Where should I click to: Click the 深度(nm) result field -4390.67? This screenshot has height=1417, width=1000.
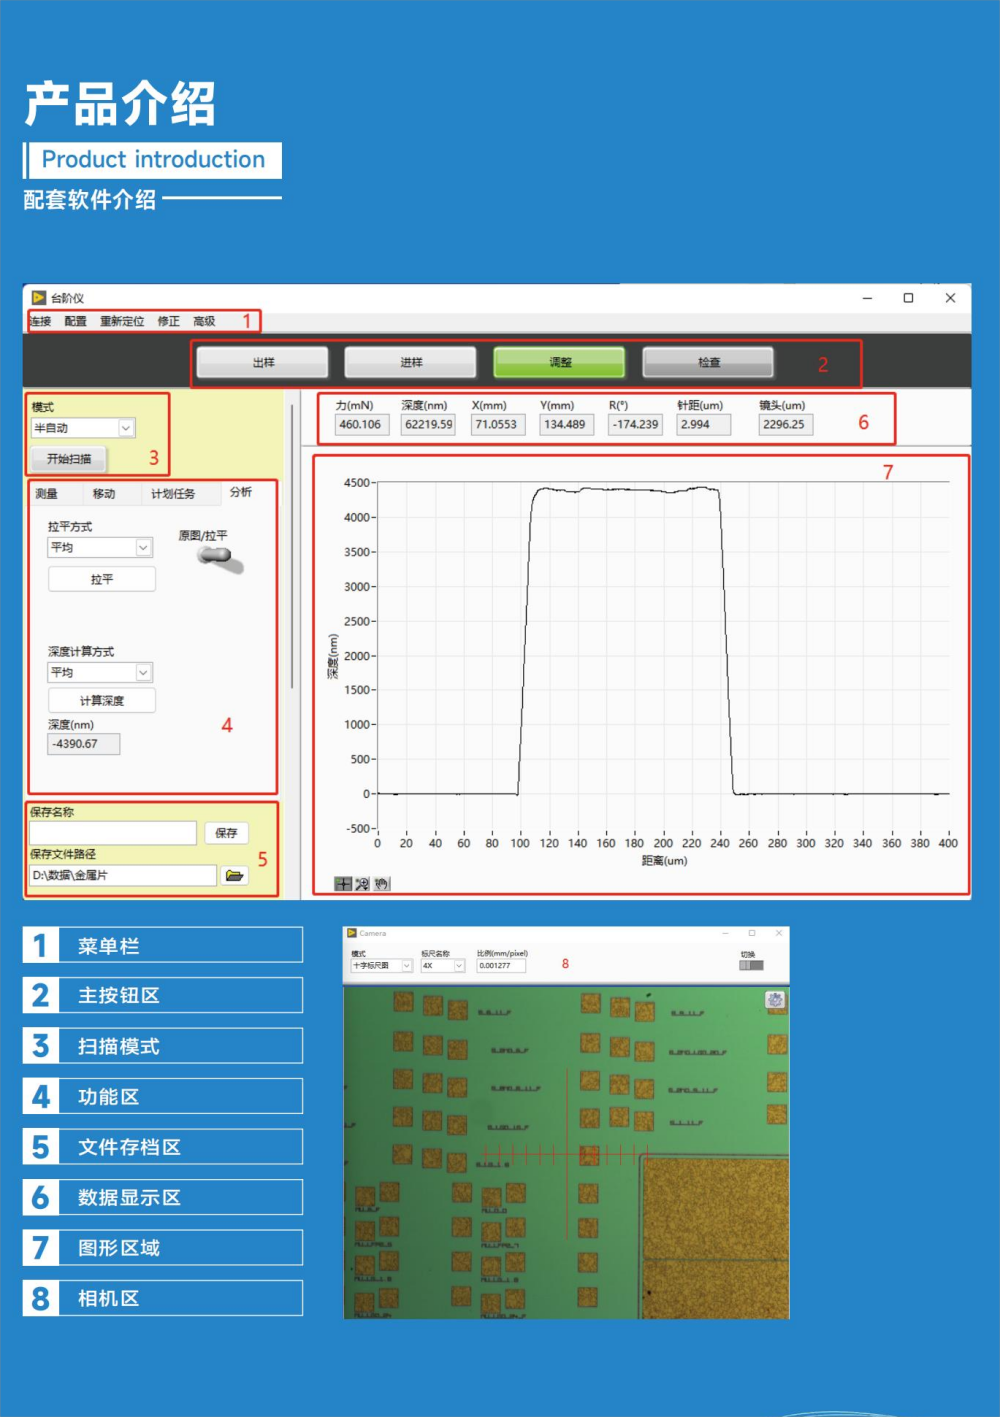point(84,744)
